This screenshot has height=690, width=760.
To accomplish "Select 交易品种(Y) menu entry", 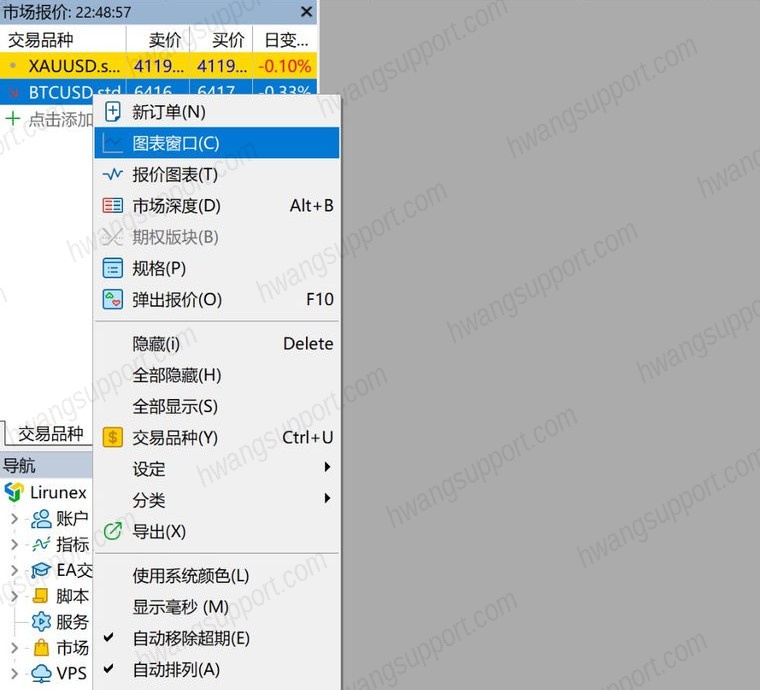I will click(217, 438).
